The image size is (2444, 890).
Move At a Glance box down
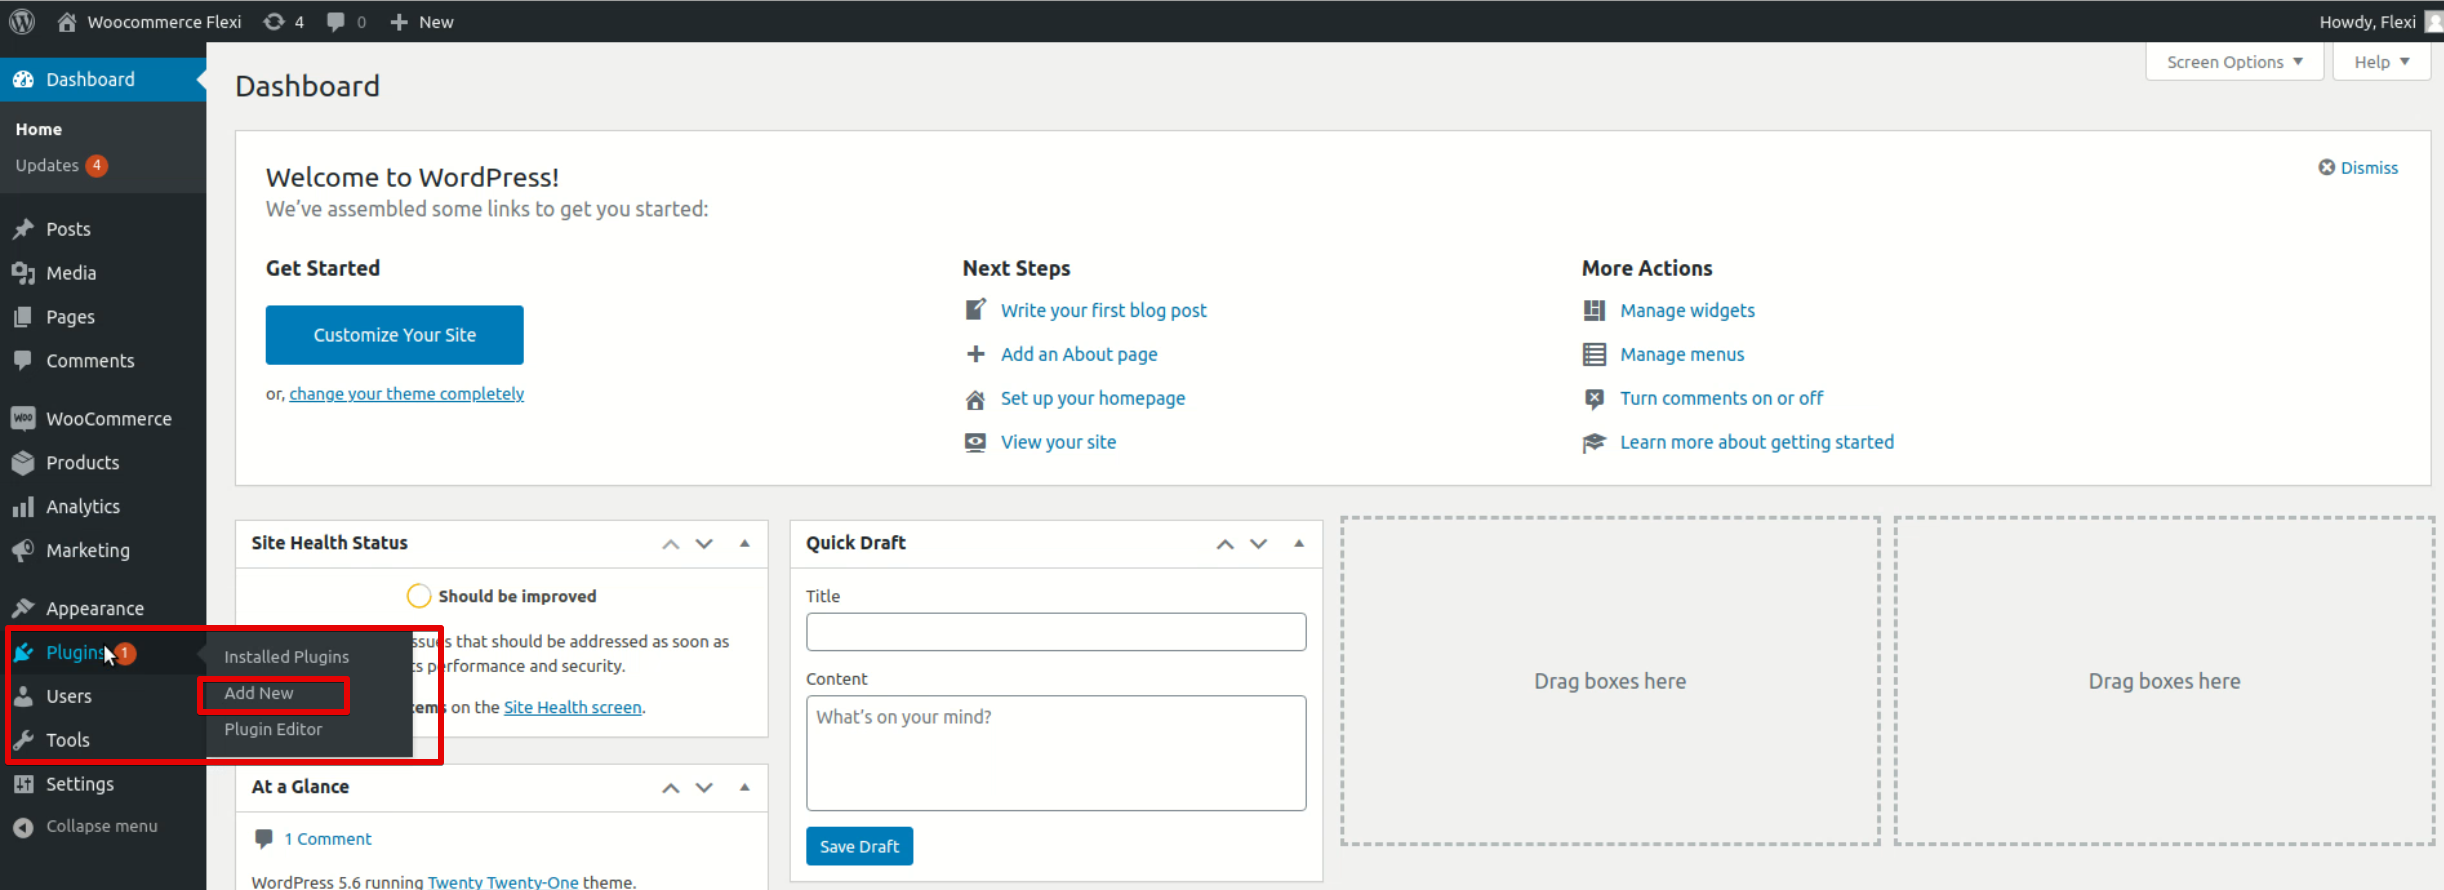705,788
